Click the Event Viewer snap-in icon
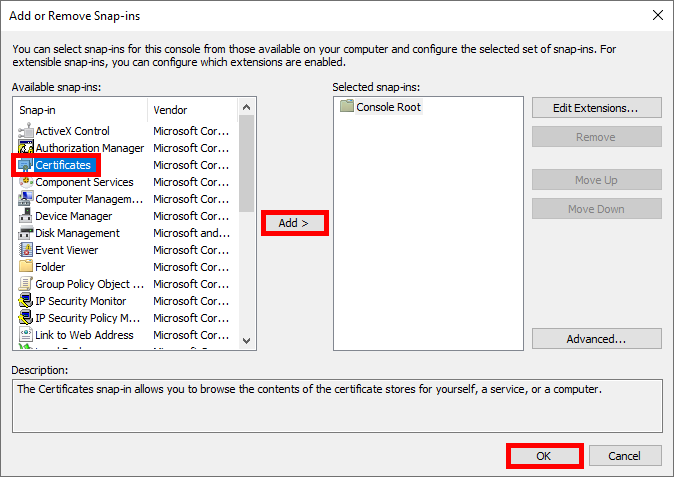The image size is (674, 477). (x=26, y=250)
